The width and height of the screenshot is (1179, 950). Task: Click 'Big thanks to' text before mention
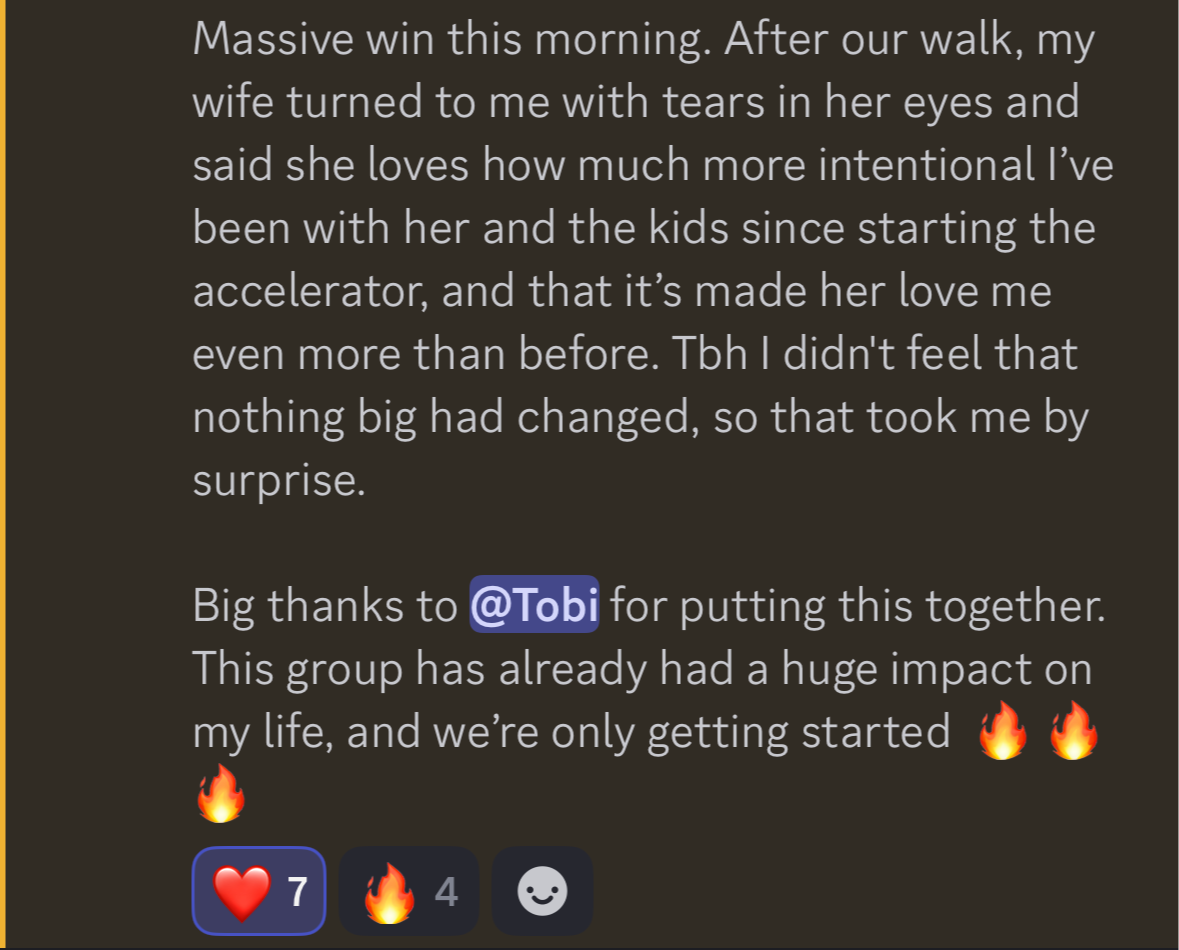325,605
